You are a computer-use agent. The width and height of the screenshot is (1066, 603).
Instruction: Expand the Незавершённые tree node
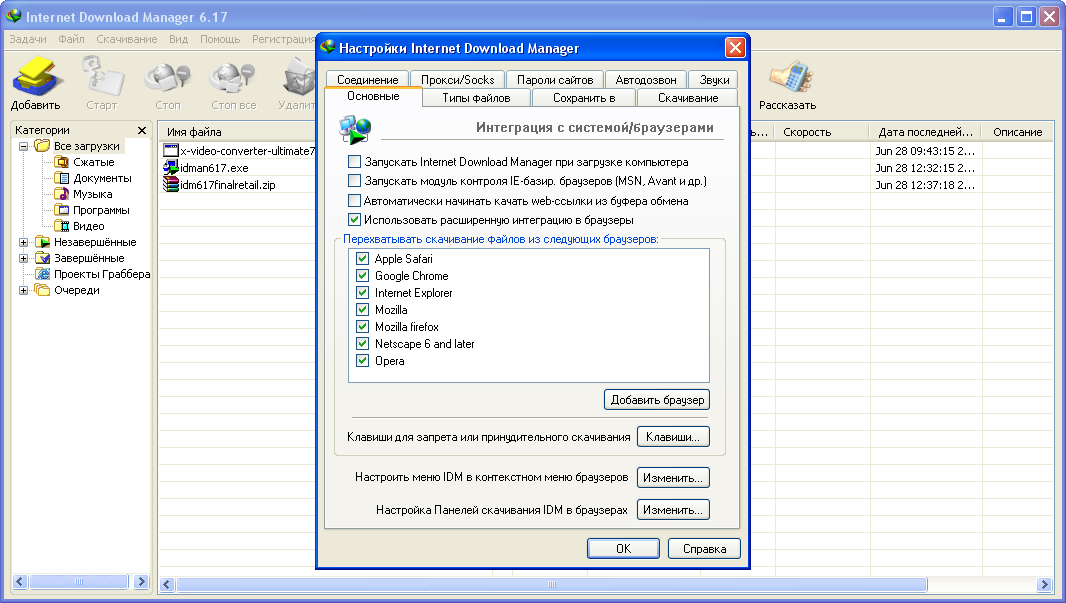[x=23, y=242]
